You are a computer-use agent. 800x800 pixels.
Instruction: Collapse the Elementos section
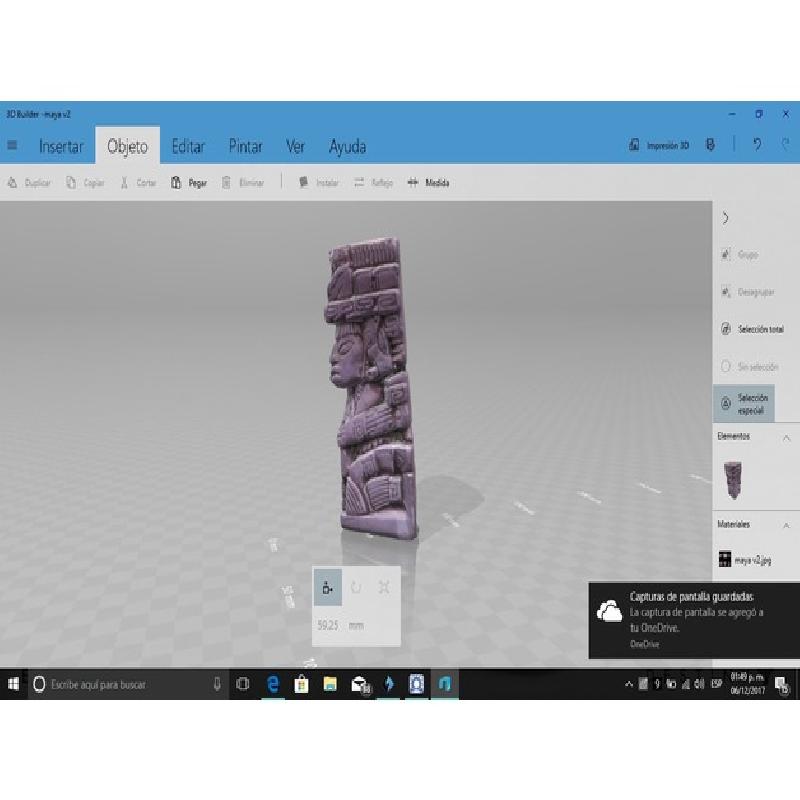tap(787, 437)
